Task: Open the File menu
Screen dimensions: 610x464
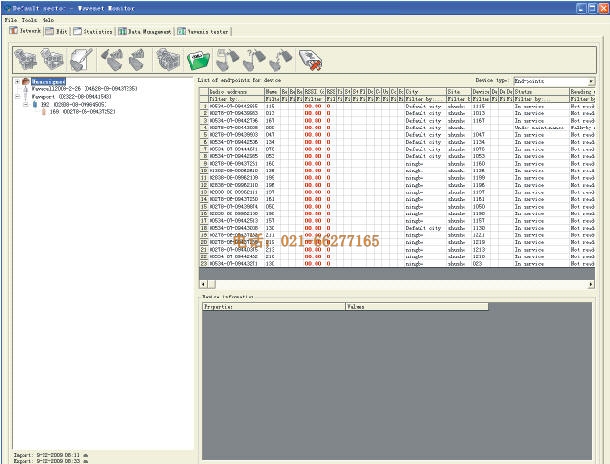Action: [x=11, y=20]
